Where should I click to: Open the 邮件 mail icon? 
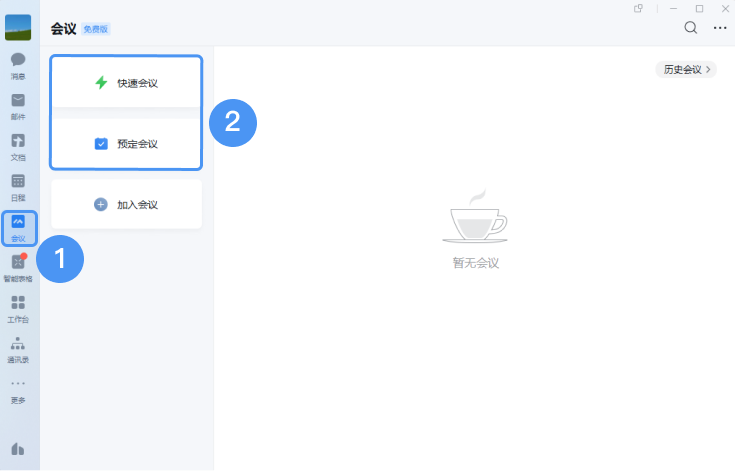pyautogui.click(x=18, y=104)
